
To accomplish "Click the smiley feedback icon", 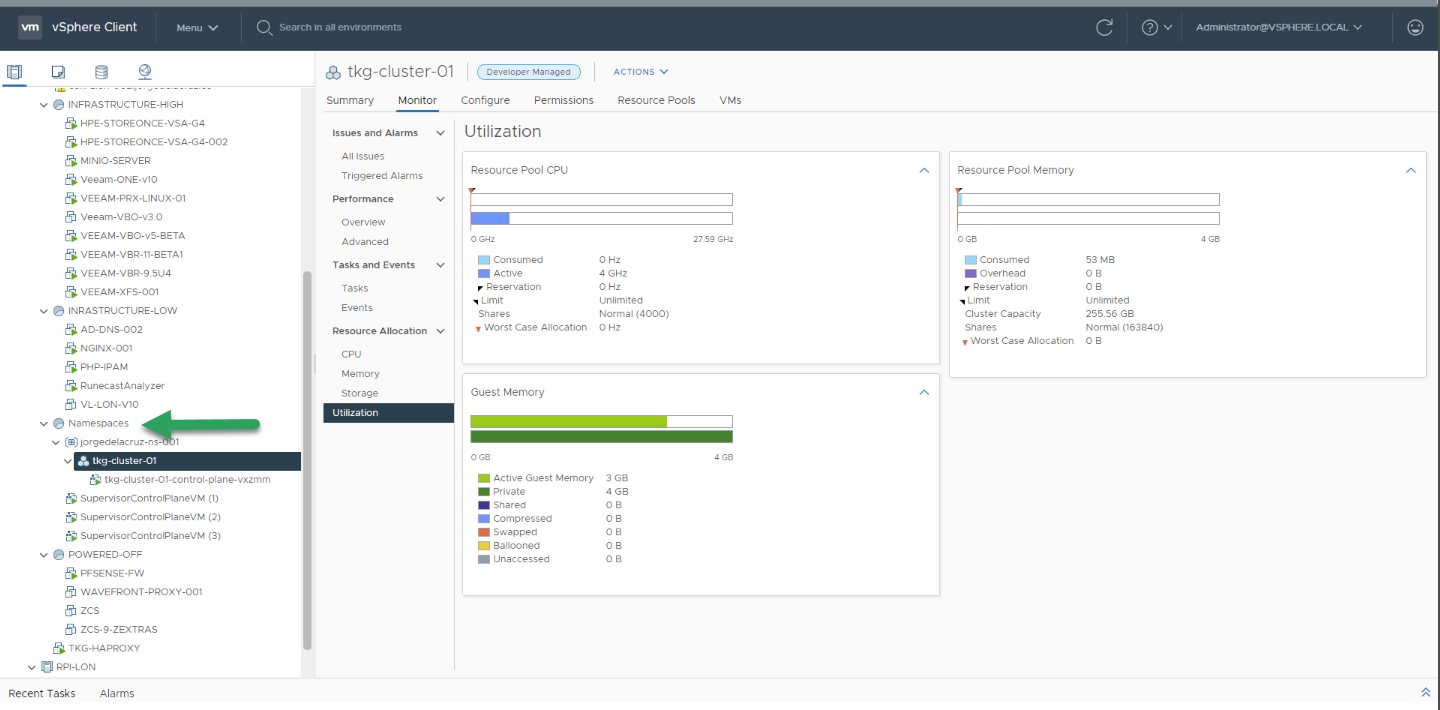I will pyautogui.click(x=1415, y=27).
